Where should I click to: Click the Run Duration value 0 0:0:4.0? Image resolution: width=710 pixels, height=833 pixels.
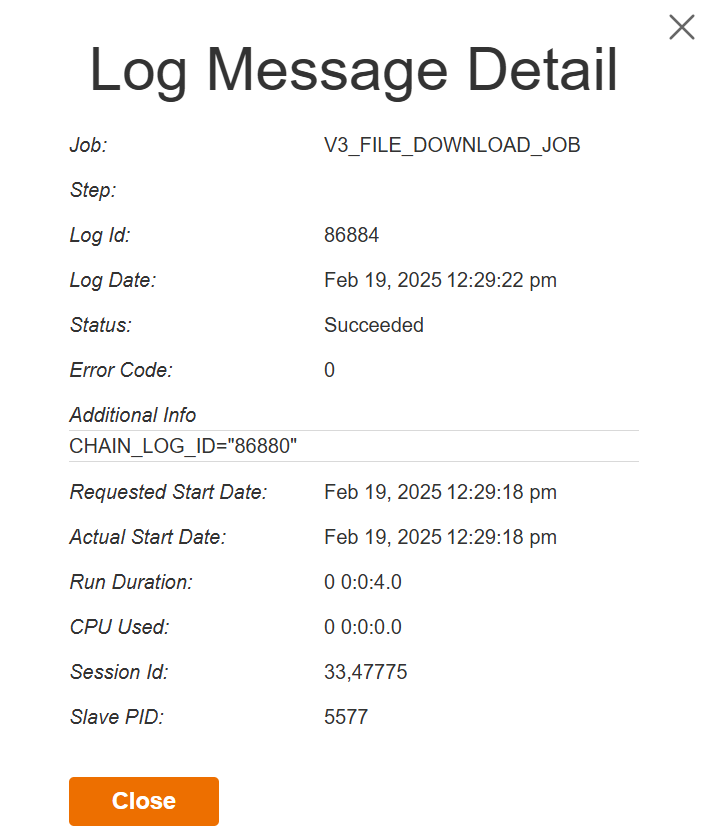363,582
